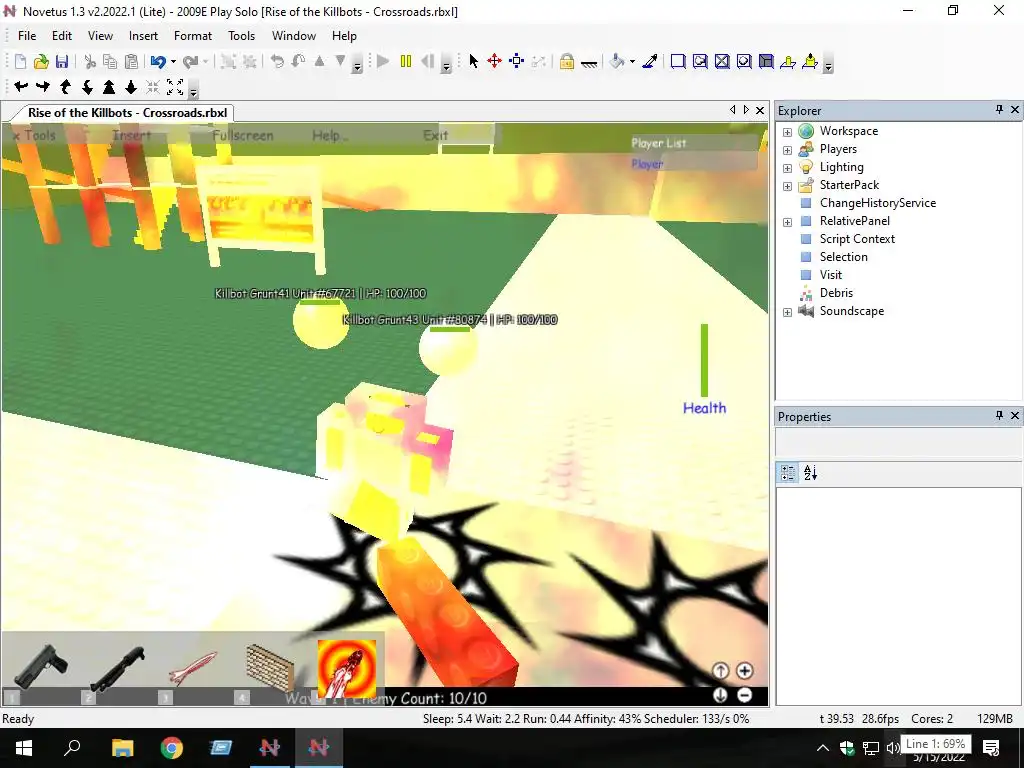
Task: Pan camera left with the left arrow icon
Action: point(21,86)
